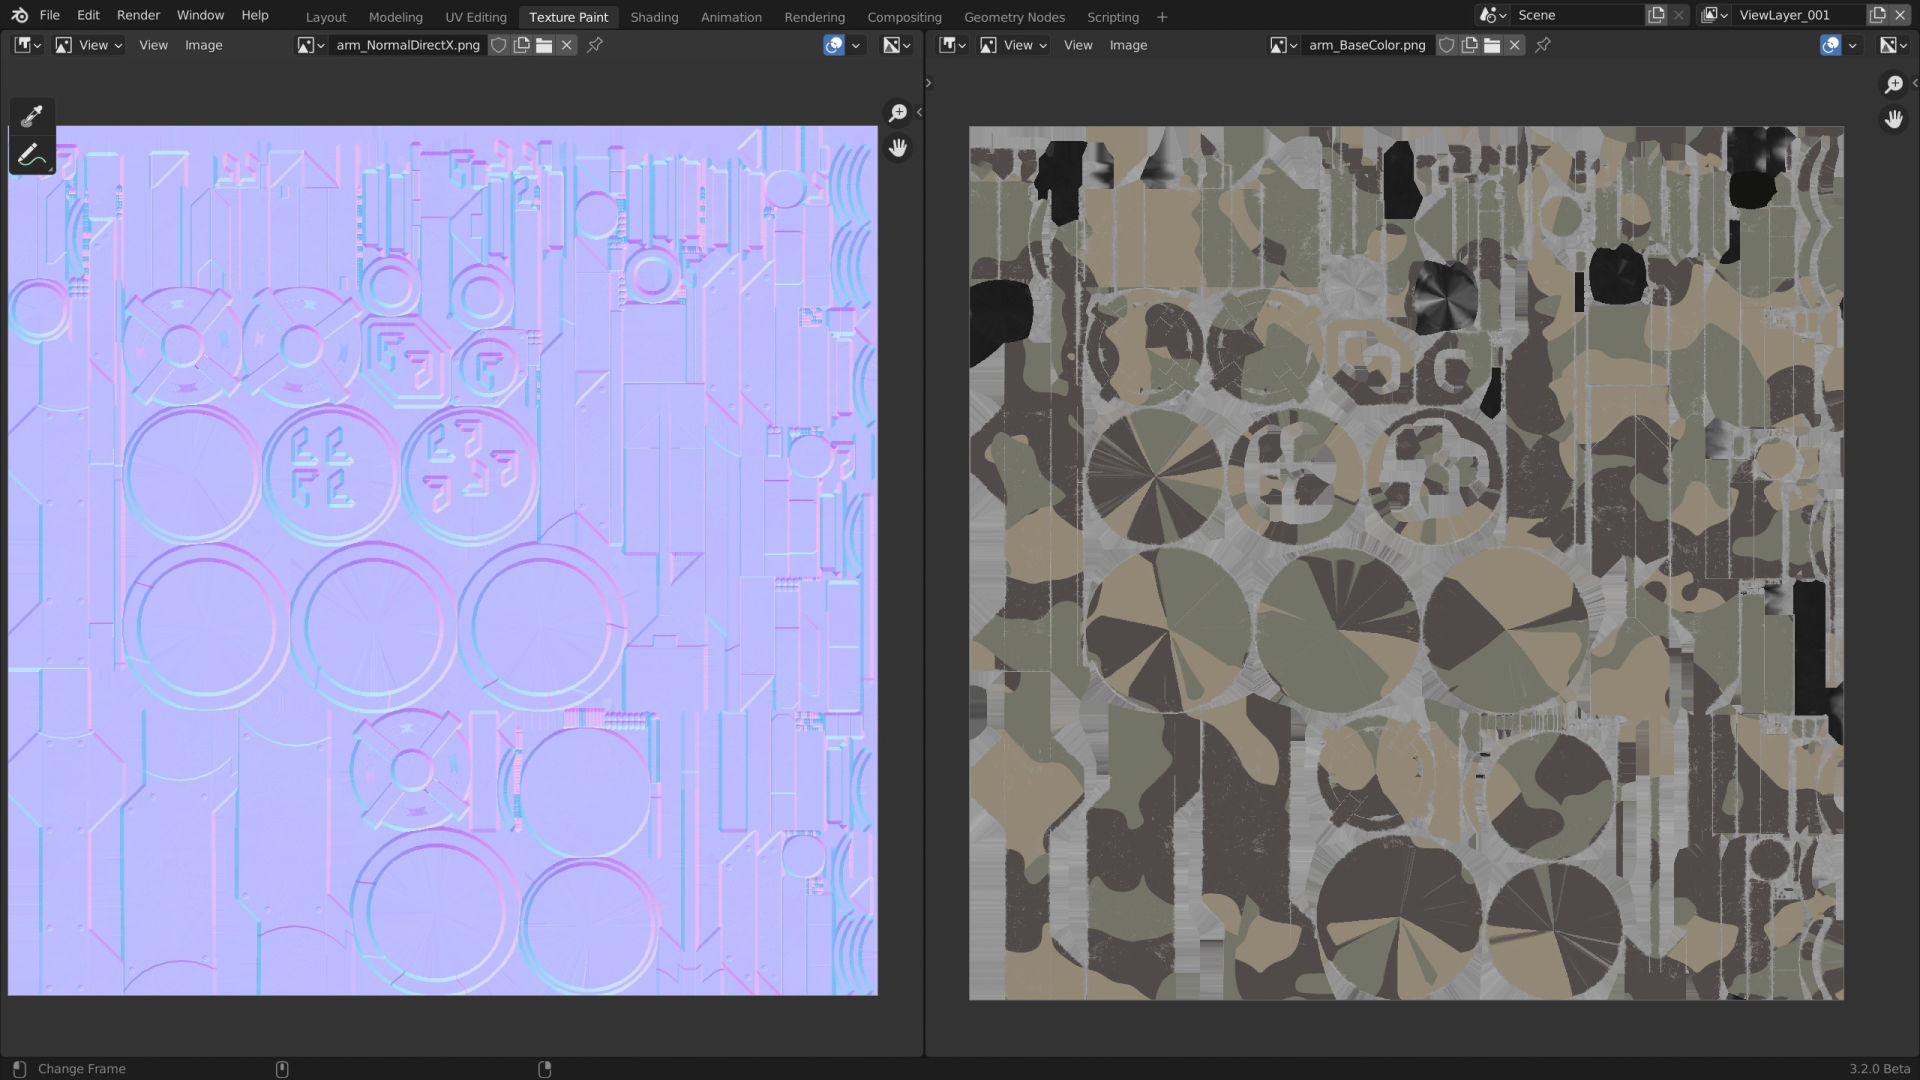
Task: Click the Scene name field
Action: (x=1575, y=15)
